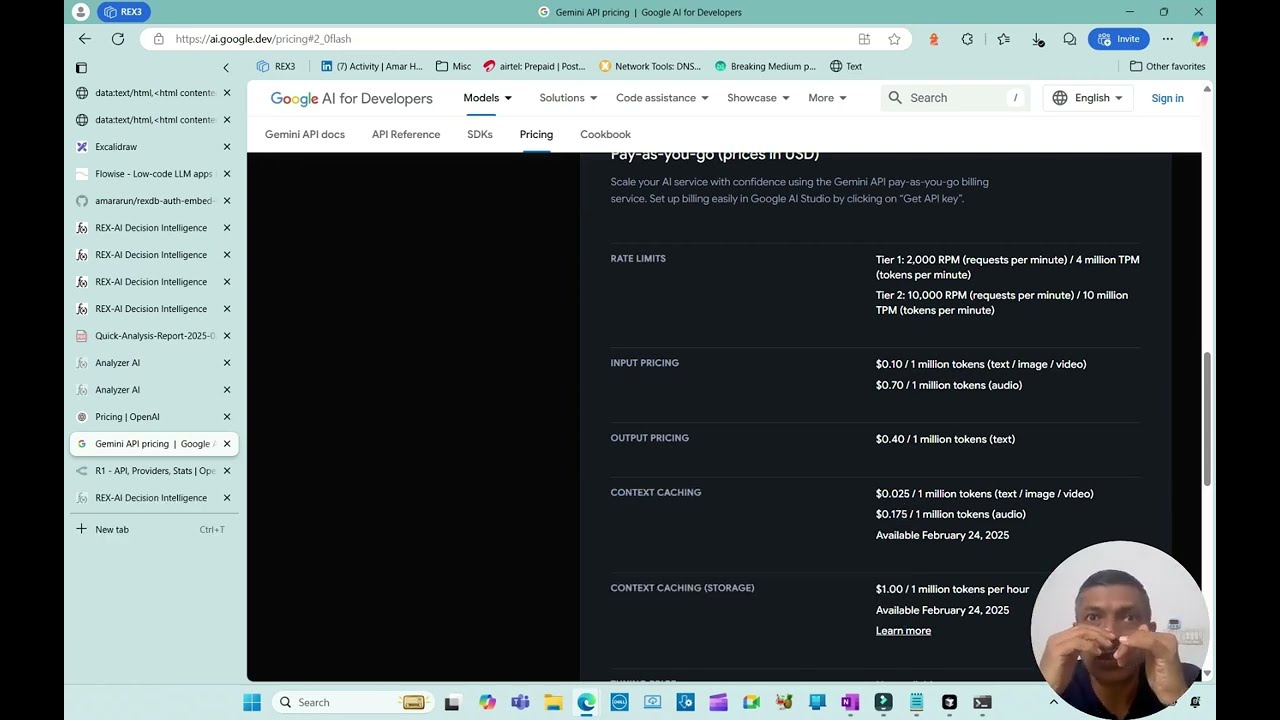Select the Pricing tab
Viewport: 1280px width, 720px height.
[536, 134]
